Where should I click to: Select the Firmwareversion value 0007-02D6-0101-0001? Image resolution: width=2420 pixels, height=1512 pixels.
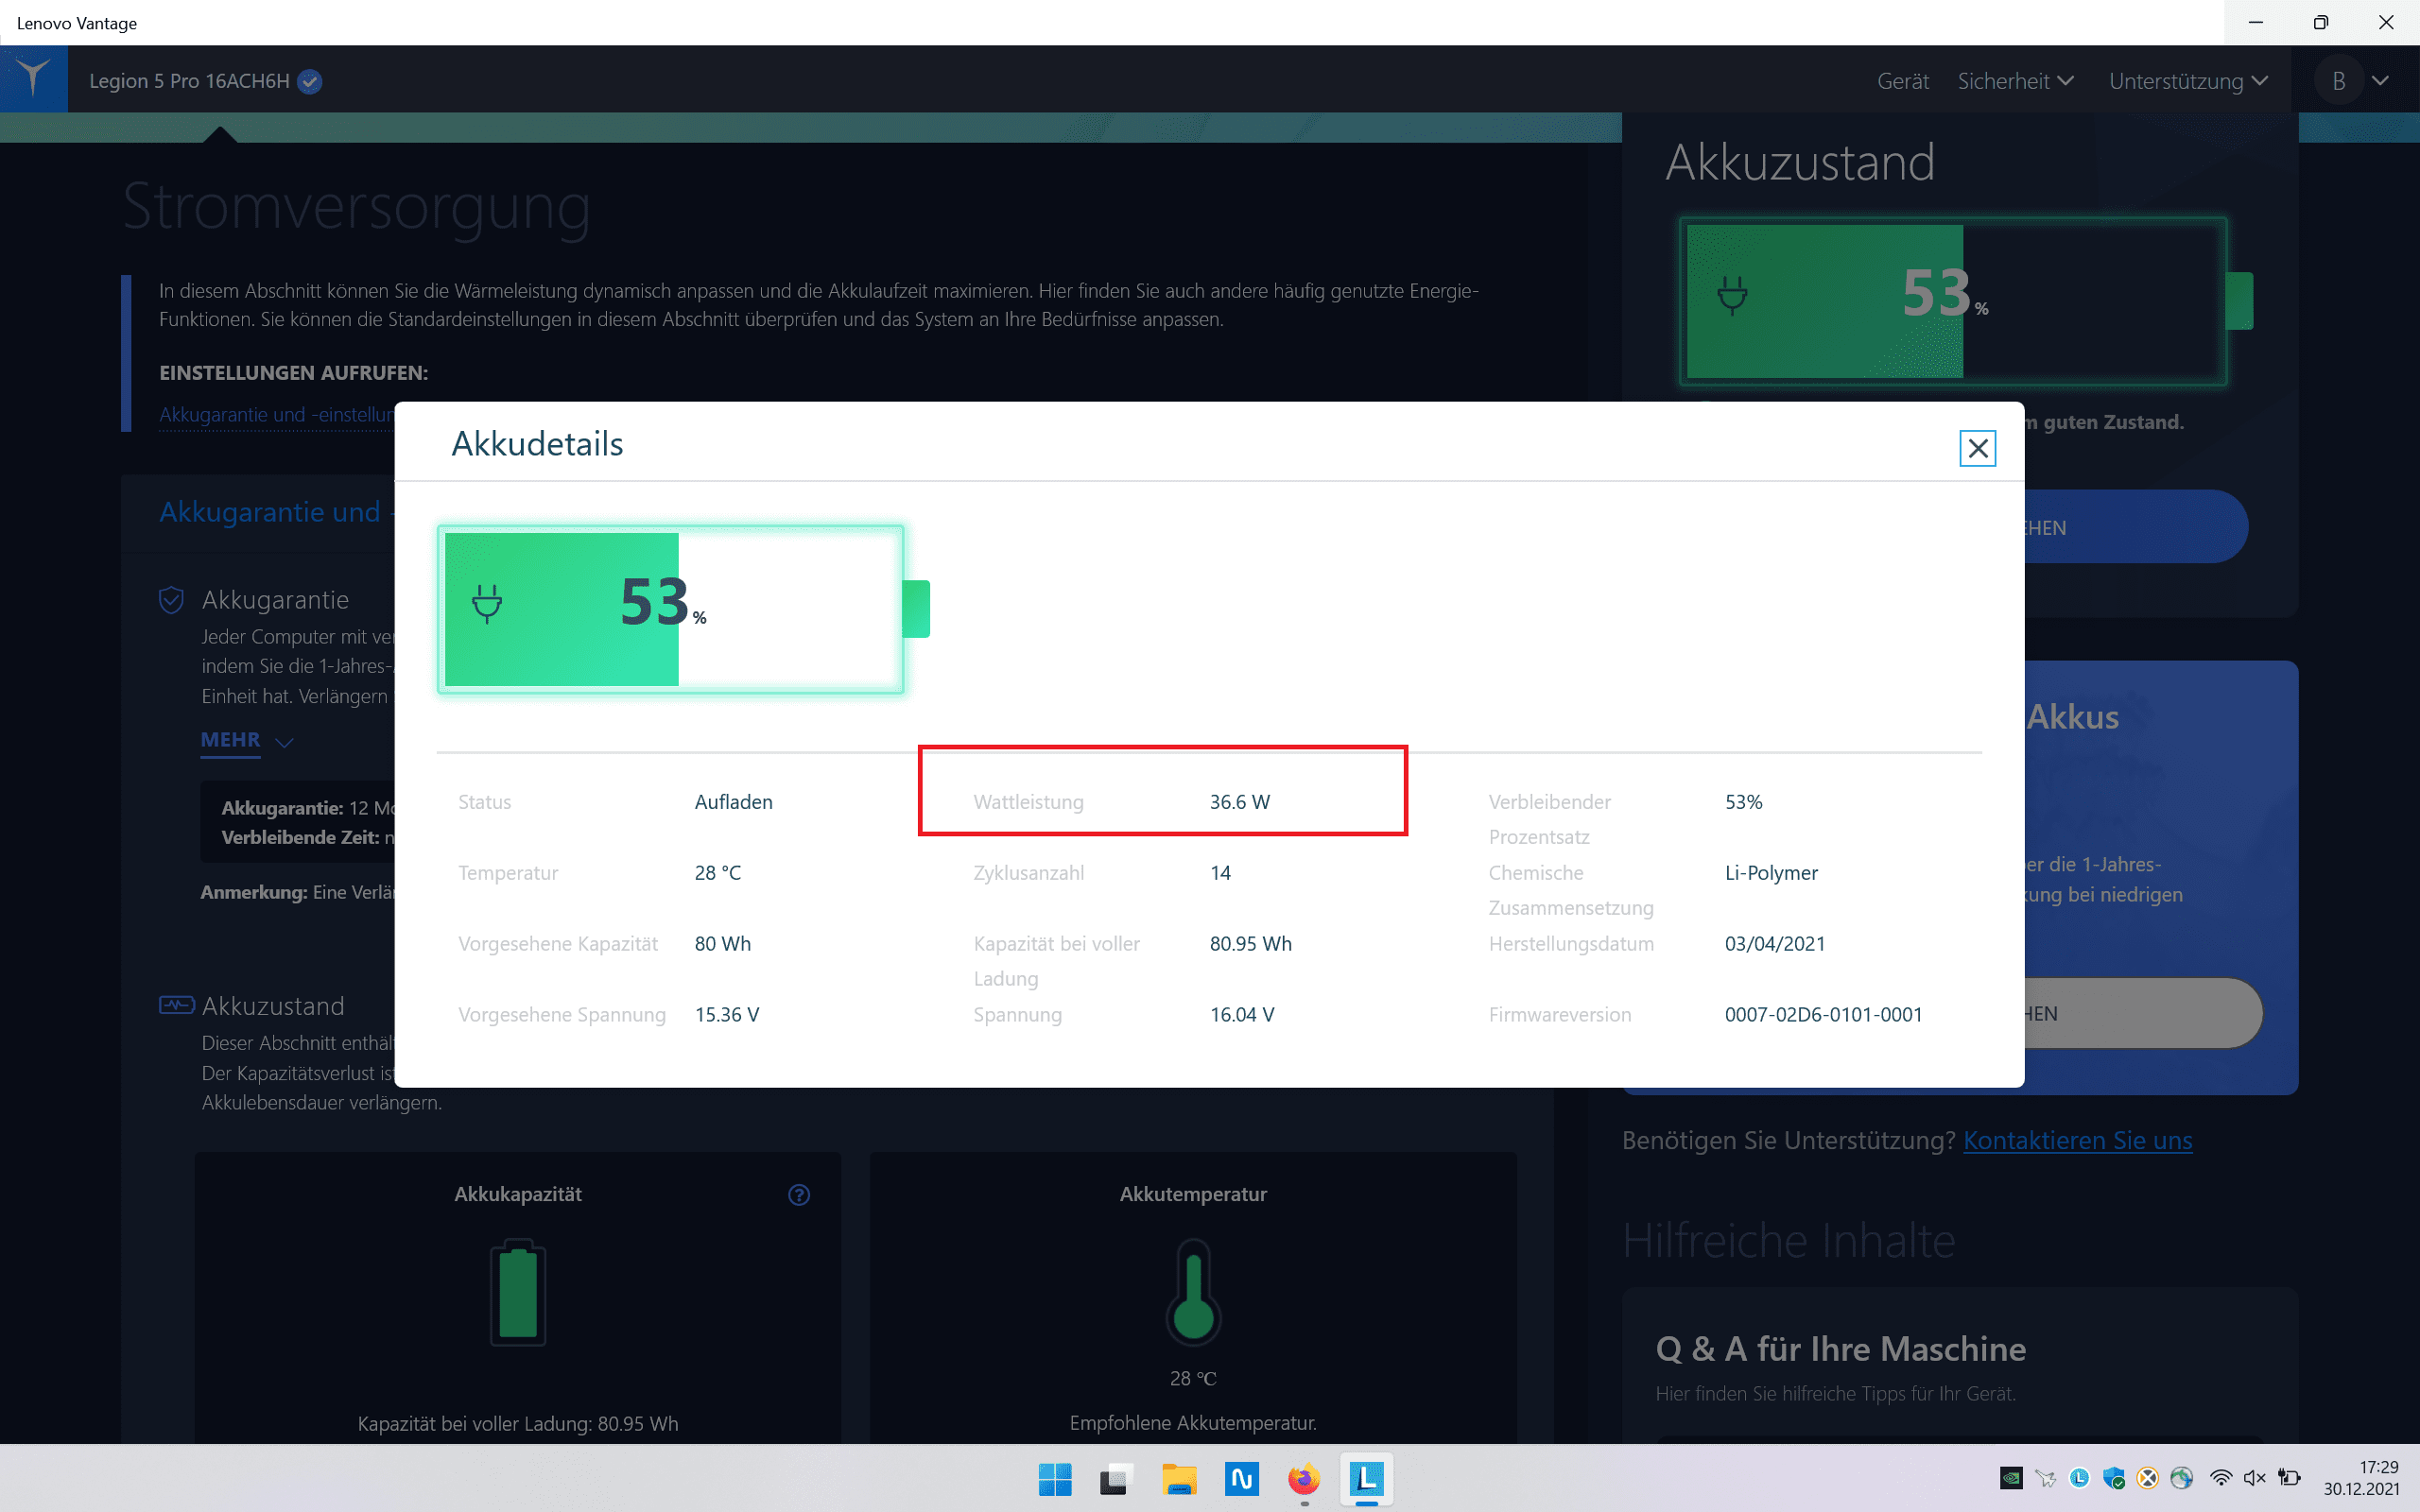[x=1823, y=1015]
